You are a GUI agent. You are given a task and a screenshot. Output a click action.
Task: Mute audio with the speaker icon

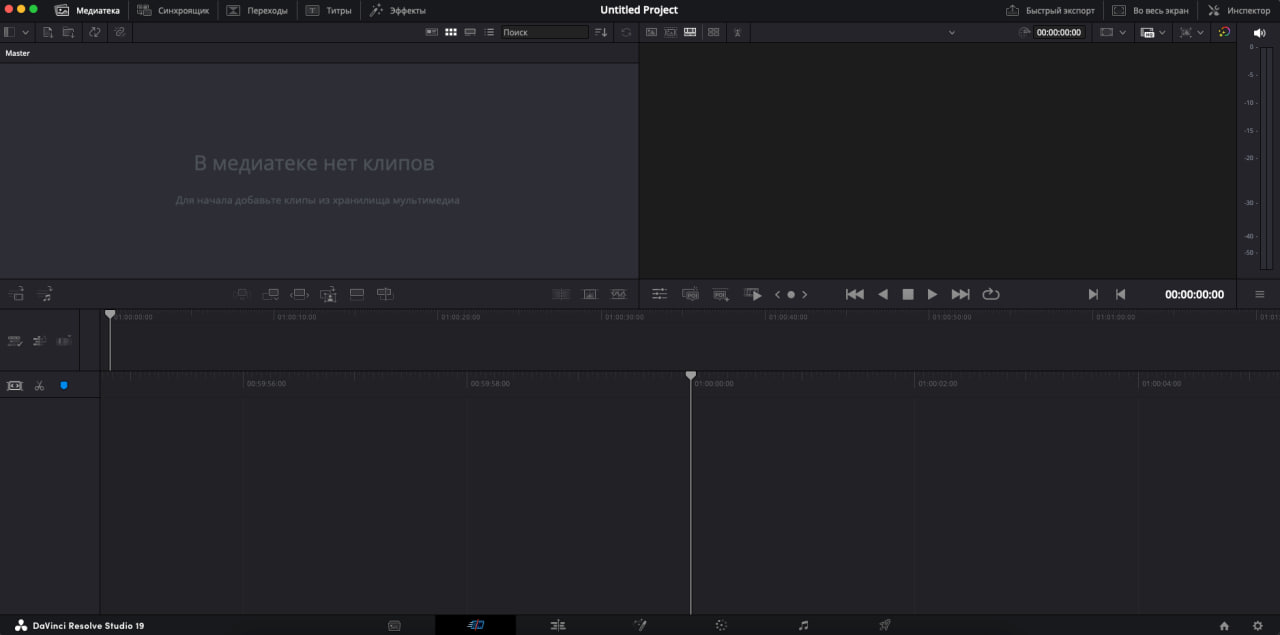point(1259,32)
